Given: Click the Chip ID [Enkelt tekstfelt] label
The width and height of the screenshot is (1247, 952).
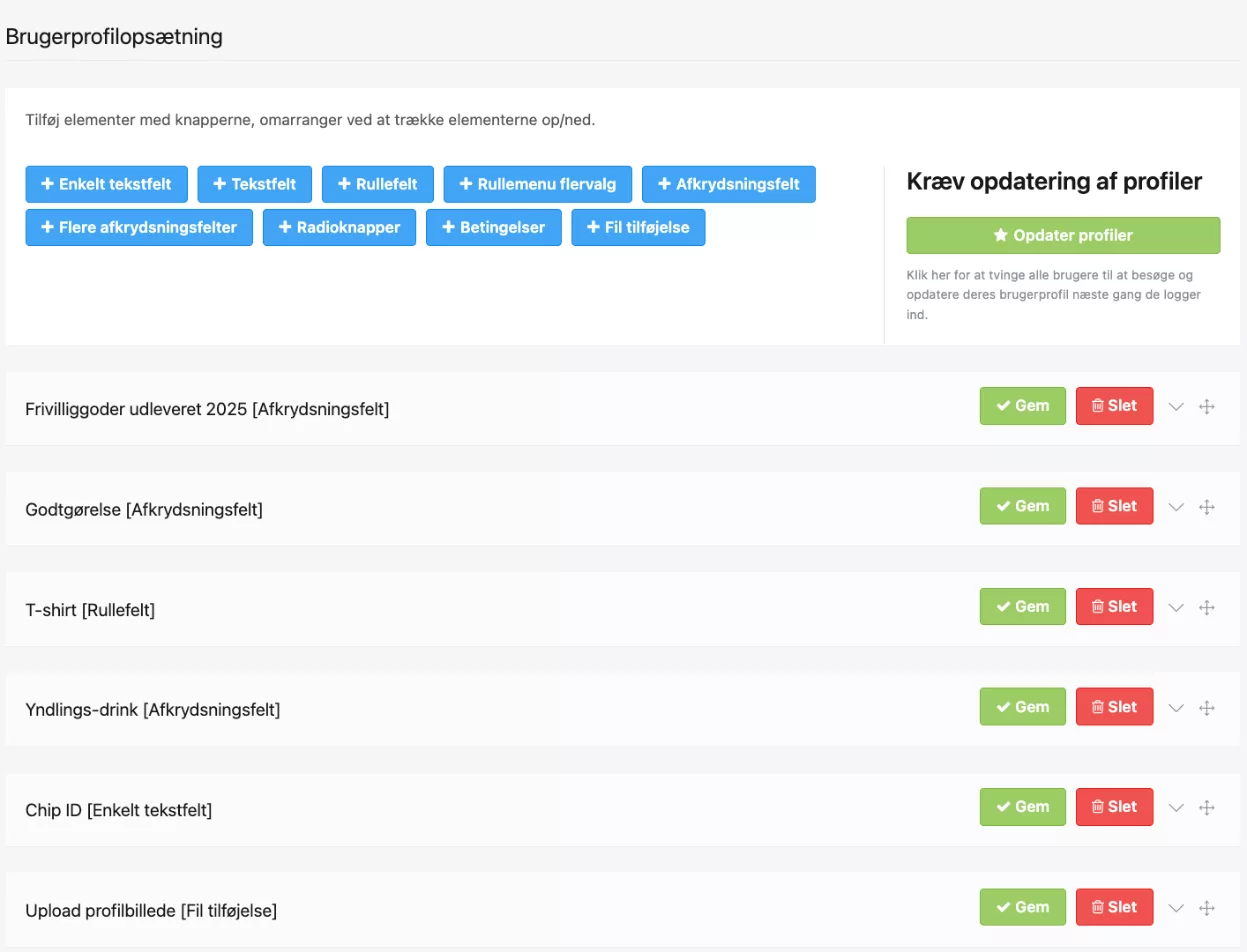Looking at the screenshot, I should coord(118,810).
